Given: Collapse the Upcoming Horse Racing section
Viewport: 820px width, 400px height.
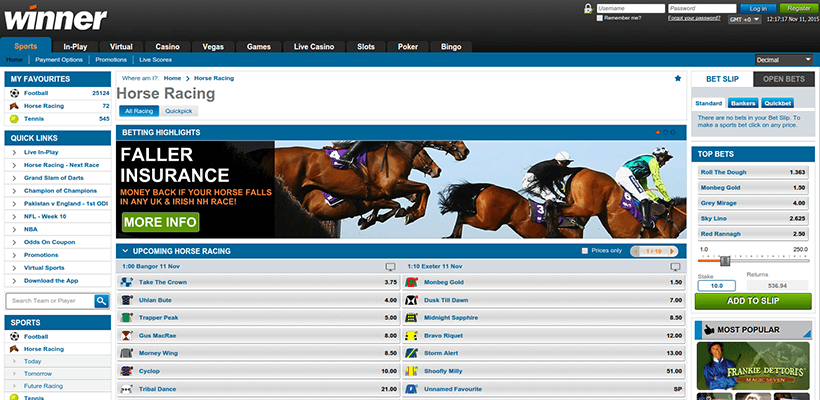Looking at the screenshot, I should click(x=125, y=251).
